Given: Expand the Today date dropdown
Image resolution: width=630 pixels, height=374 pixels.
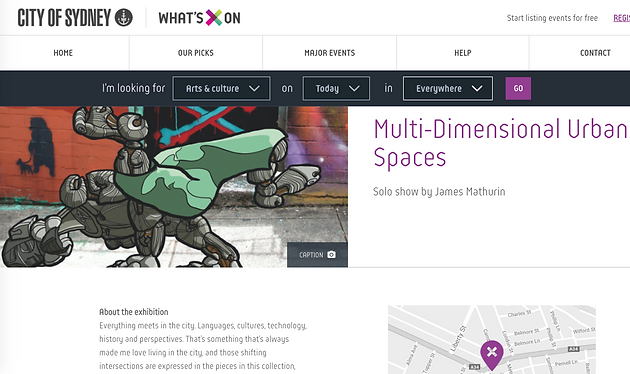Looking at the screenshot, I should tap(336, 88).
